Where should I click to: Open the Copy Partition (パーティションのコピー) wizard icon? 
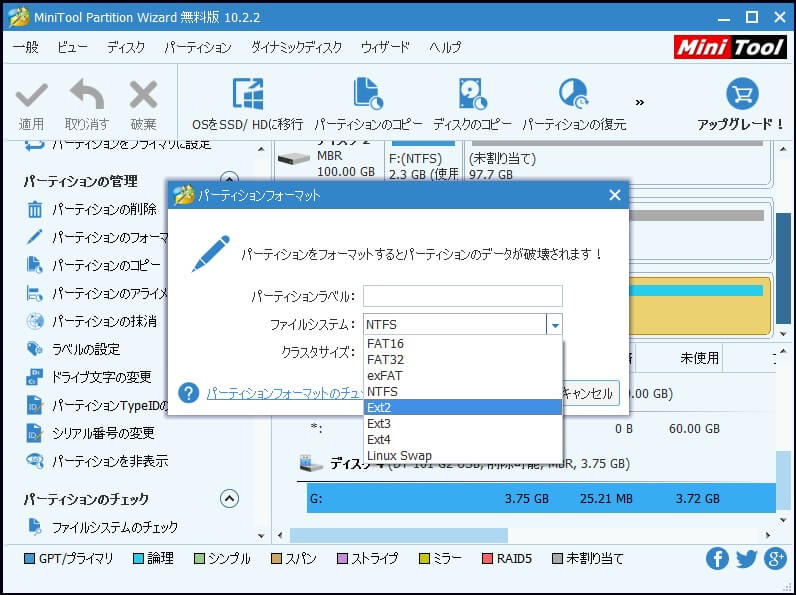click(368, 94)
